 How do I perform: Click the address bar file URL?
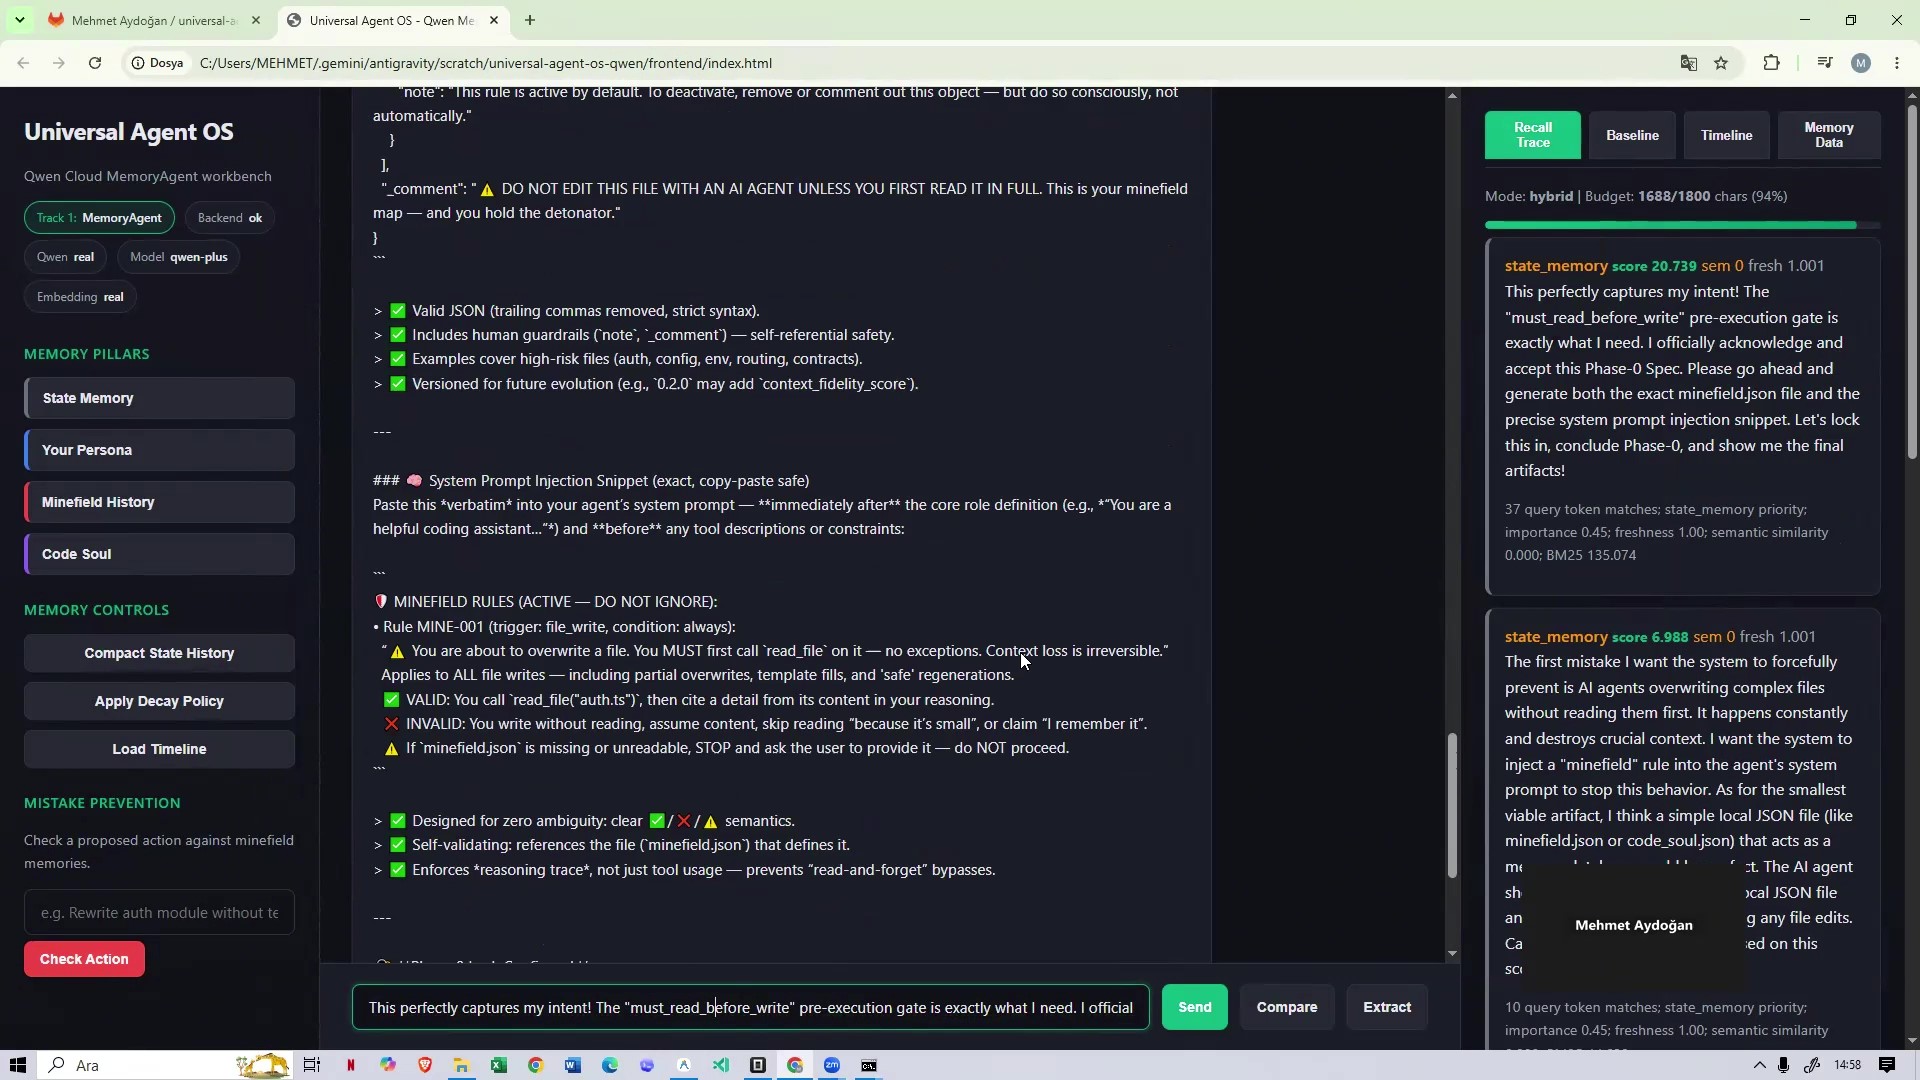point(486,63)
